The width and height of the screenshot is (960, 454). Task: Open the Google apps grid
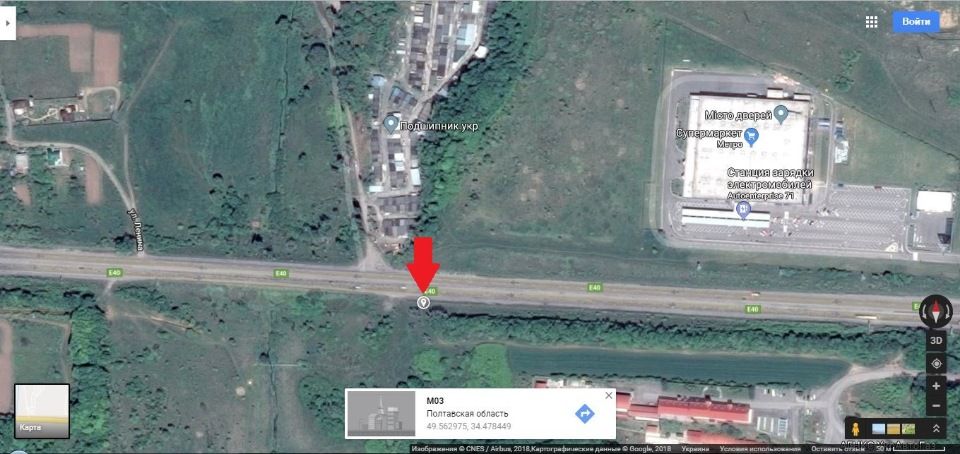click(x=871, y=22)
